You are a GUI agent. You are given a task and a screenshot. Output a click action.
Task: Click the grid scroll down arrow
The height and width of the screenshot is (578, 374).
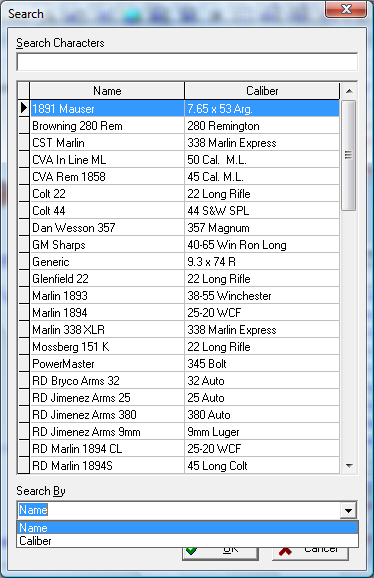[x=349, y=466]
